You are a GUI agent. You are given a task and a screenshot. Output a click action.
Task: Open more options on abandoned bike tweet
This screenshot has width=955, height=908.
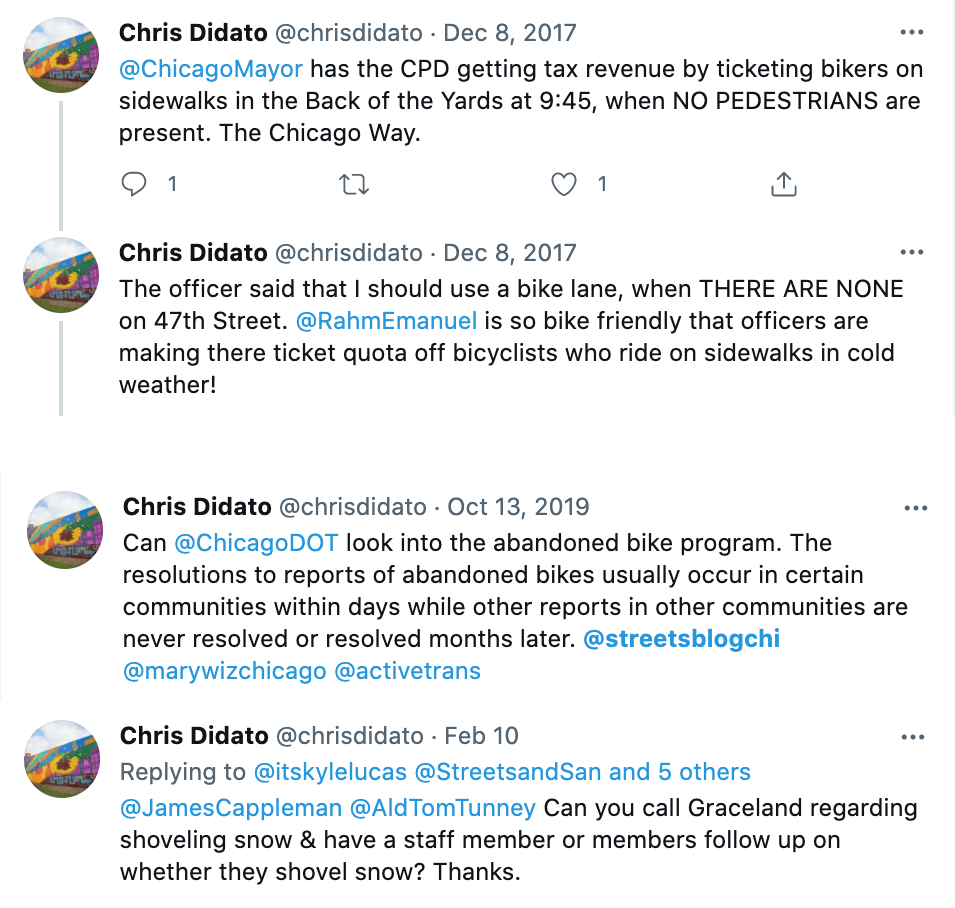tap(915, 508)
